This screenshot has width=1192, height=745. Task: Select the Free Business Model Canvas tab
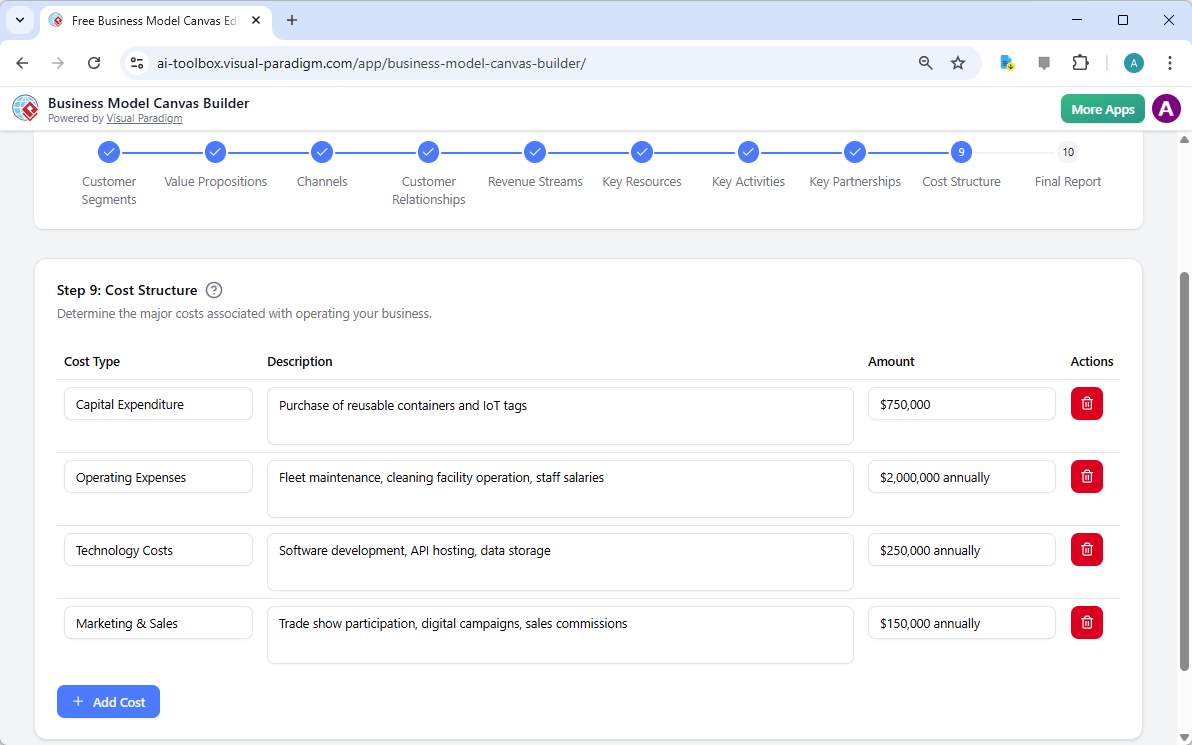pyautogui.click(x=150, y=20)
